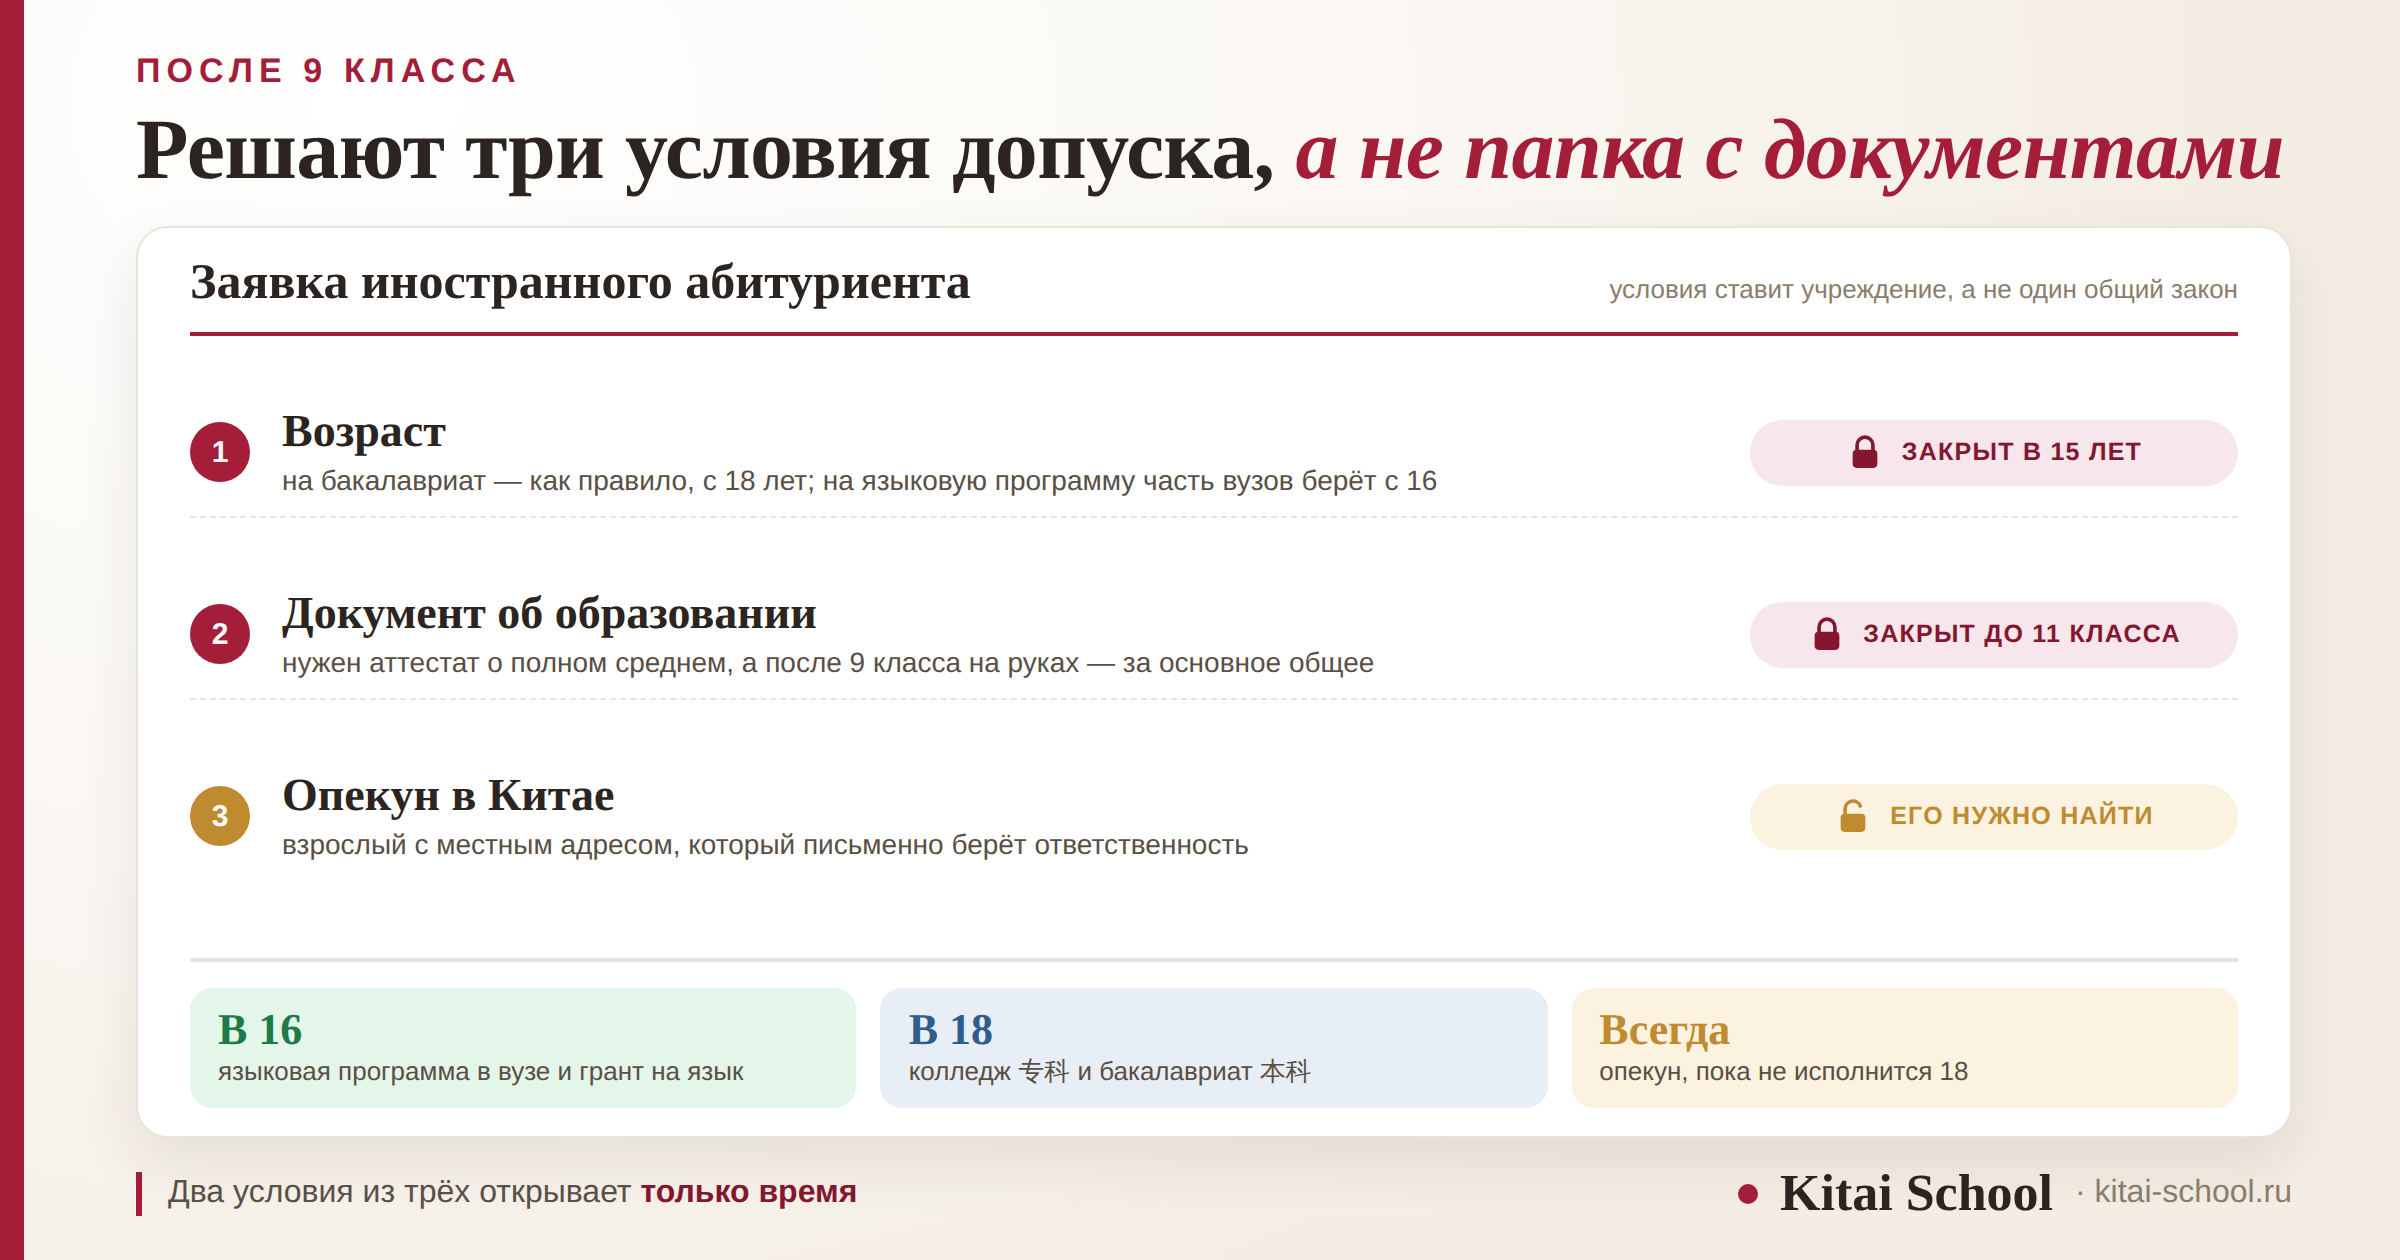Viewport: 2400px width, 1260px height.
Task: Click the line «нужен аттестат о полном среднем…»
Action: click(x=827, y=663)
